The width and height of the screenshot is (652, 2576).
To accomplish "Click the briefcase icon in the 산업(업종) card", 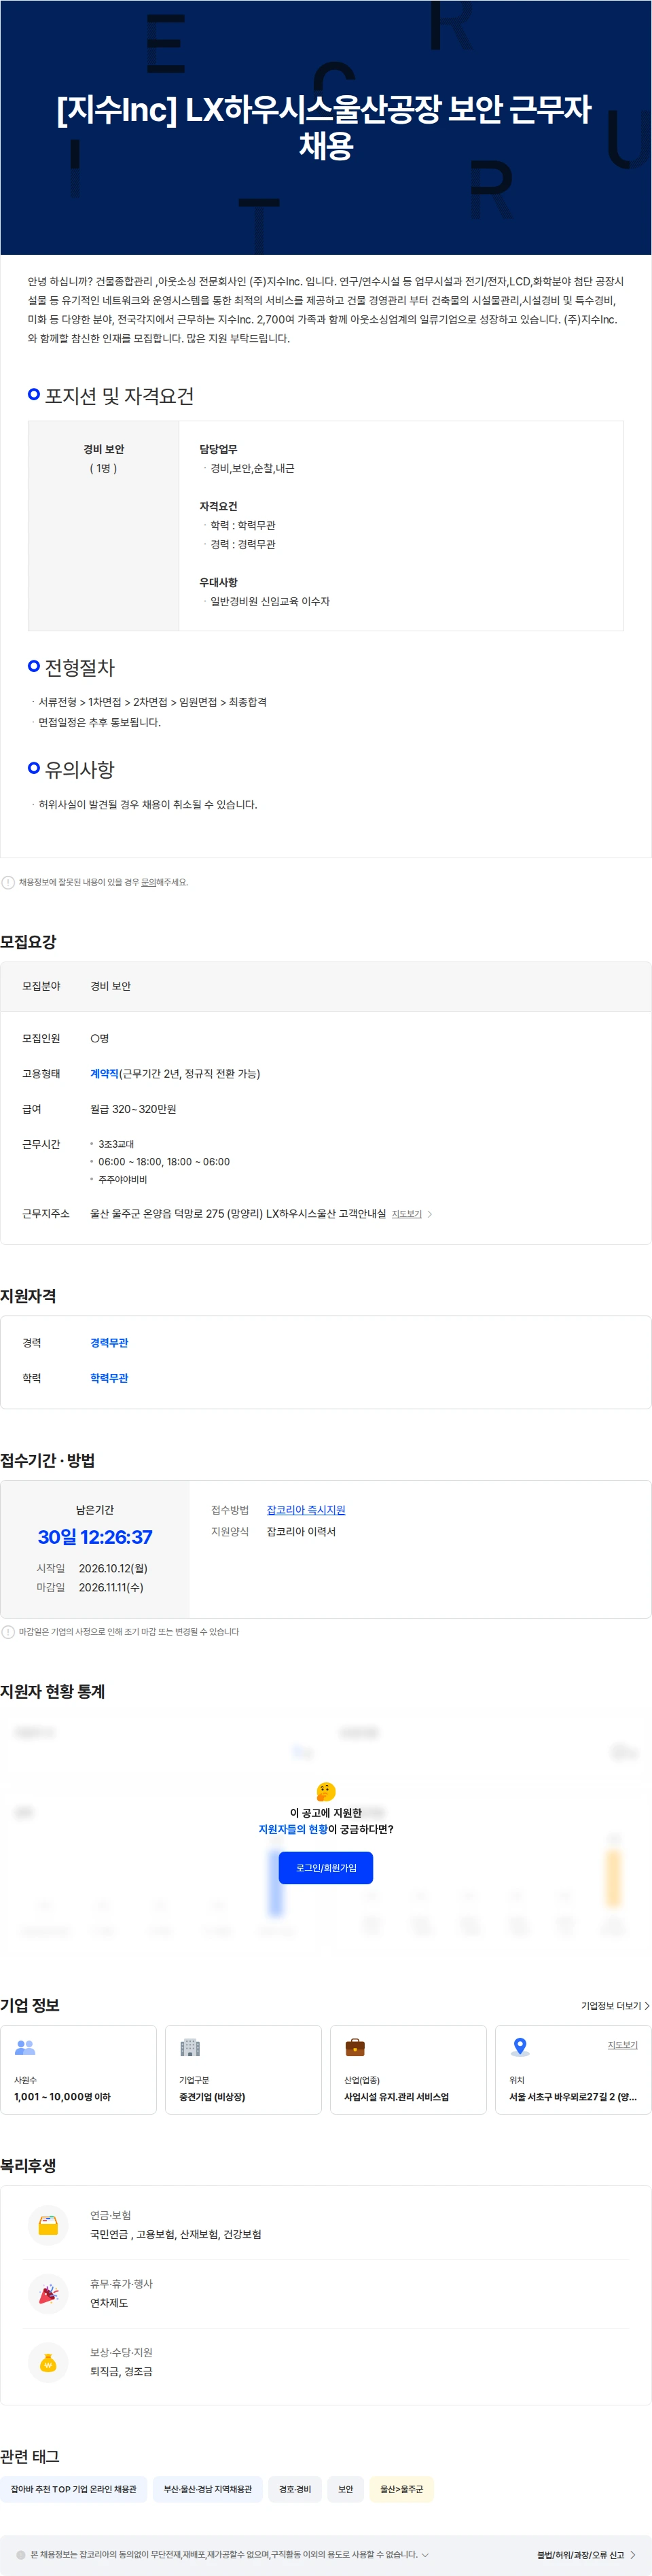I will (354, 2047).
